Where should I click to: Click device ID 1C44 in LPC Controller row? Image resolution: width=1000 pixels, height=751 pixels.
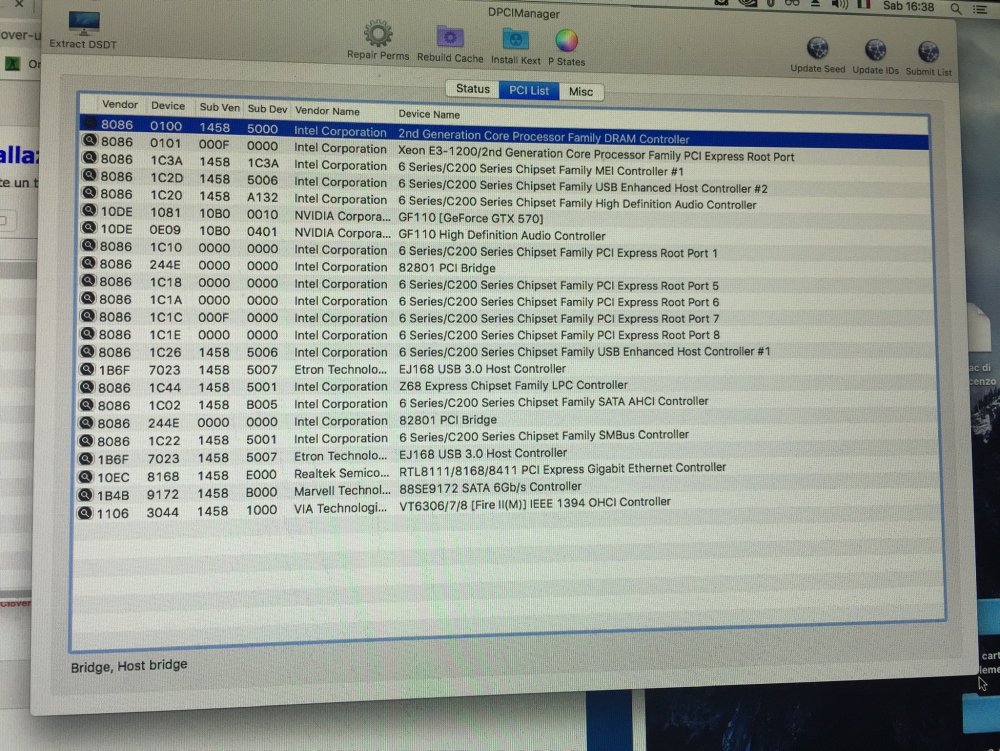(x=165, y=387)
